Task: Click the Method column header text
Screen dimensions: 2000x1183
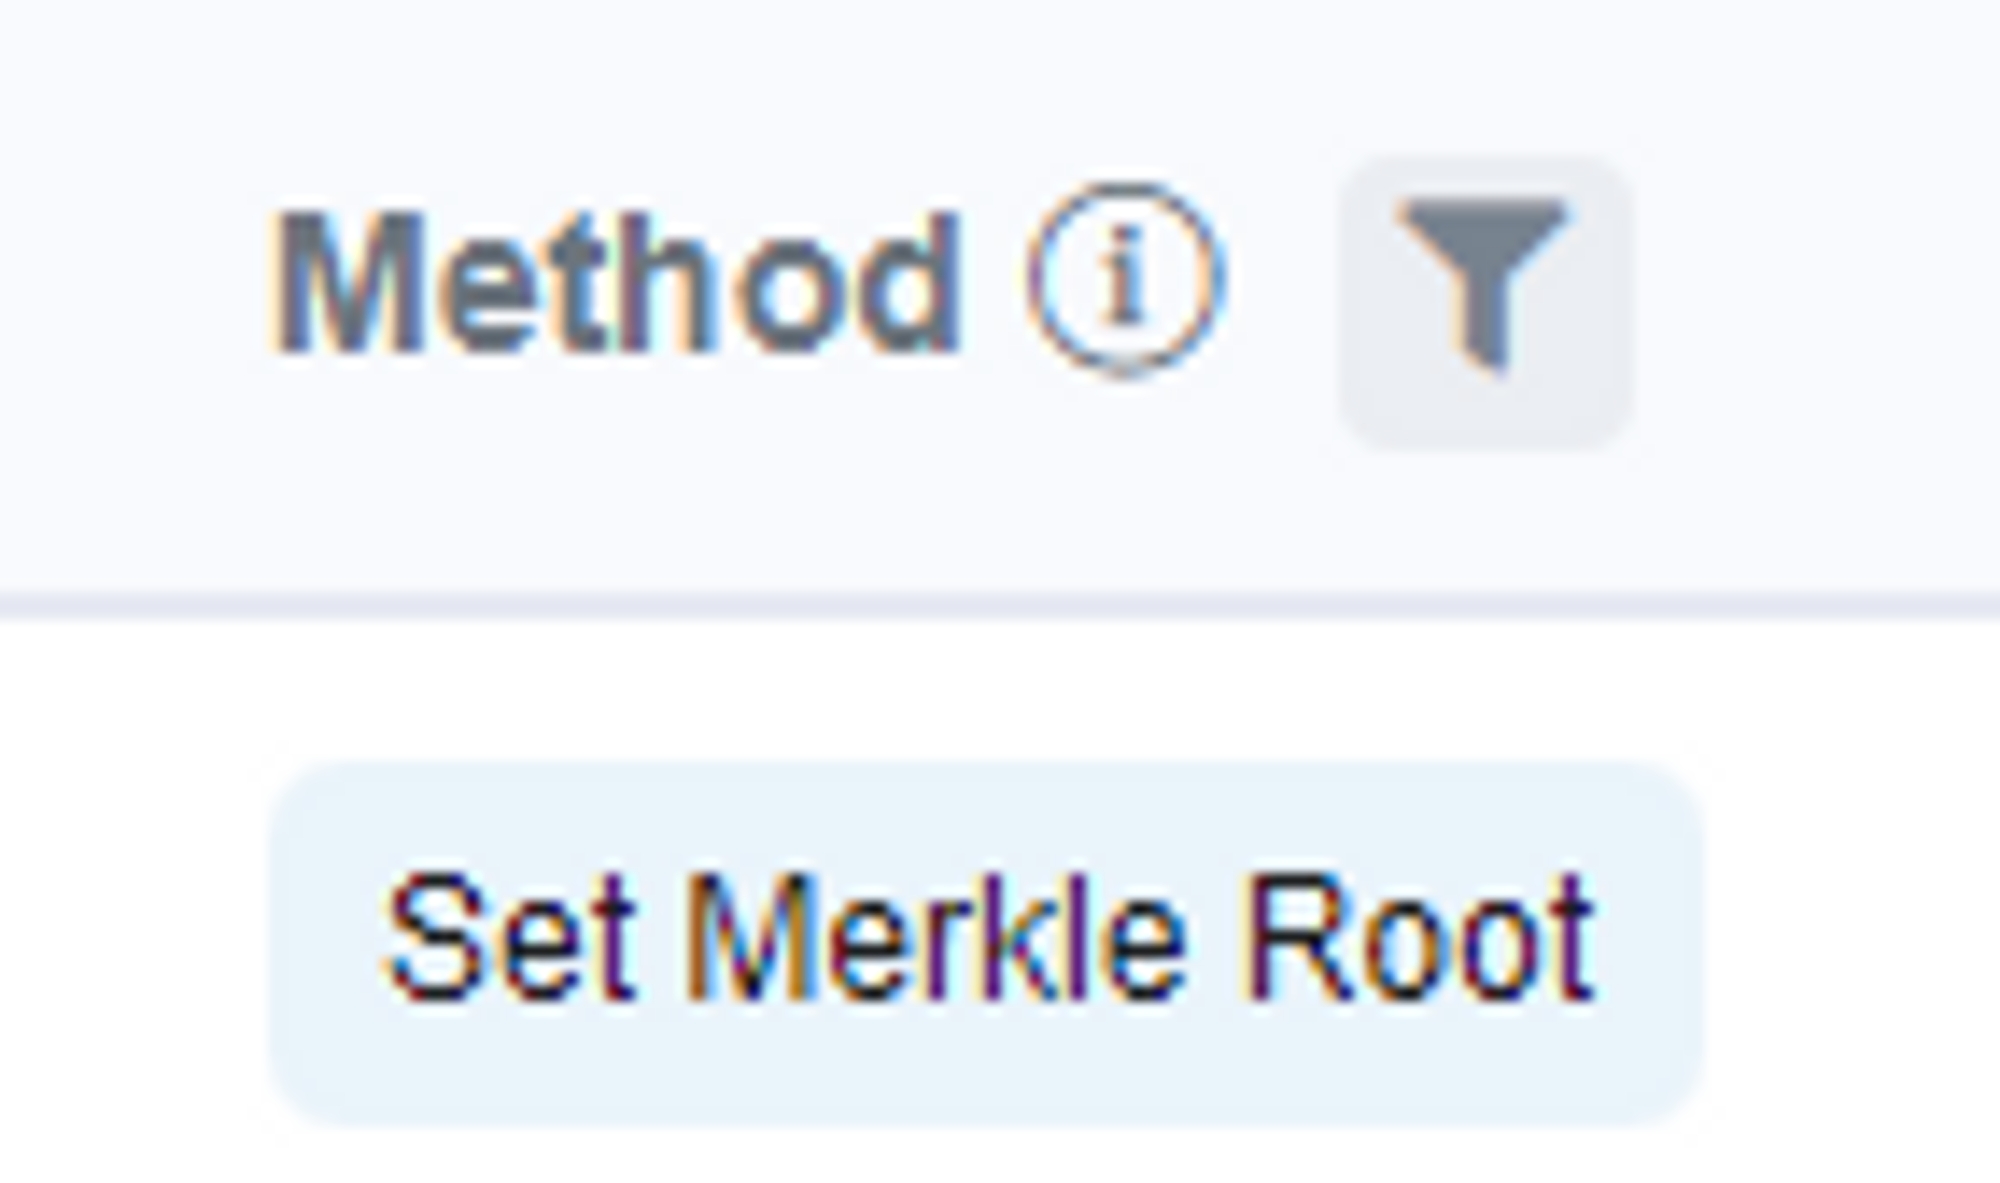Action: click(615, 282)
